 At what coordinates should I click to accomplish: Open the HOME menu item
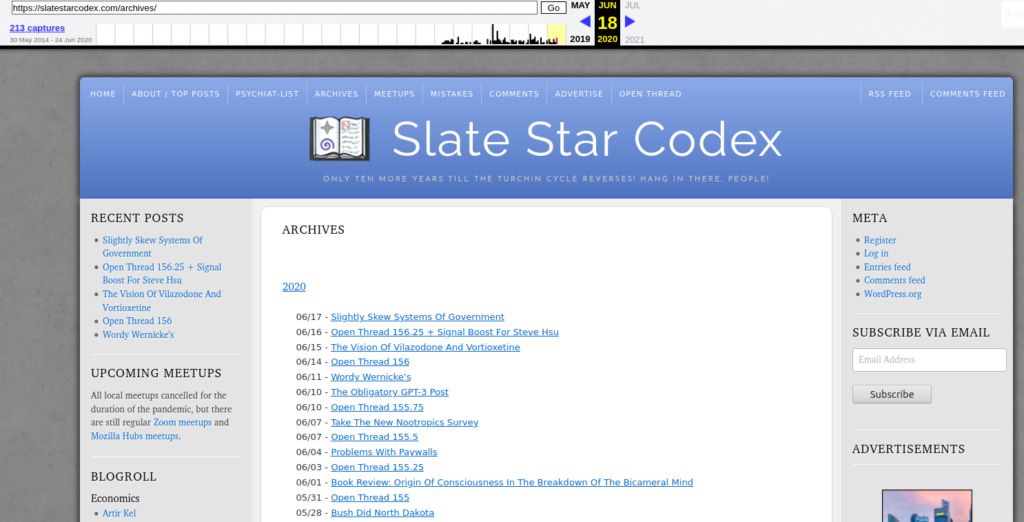[103, 94]
